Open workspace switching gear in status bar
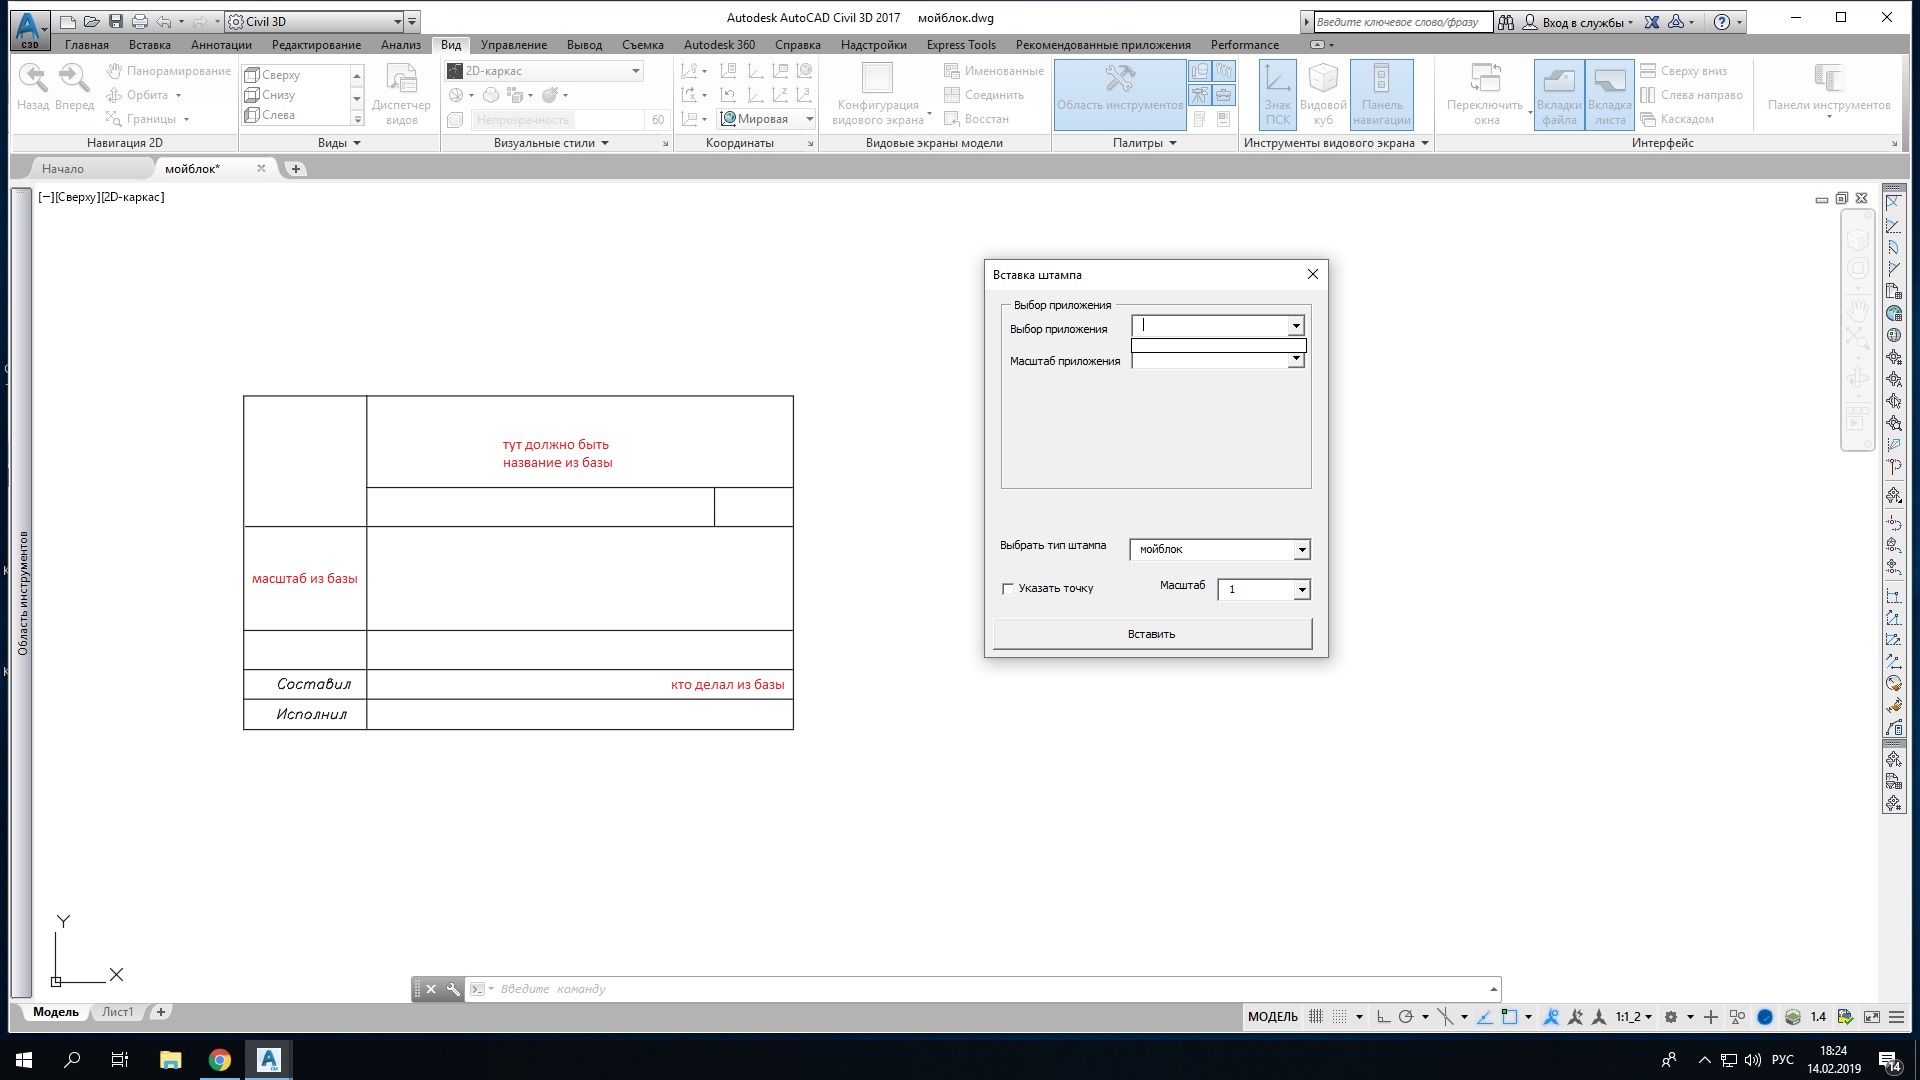1920x1080 pixels. pos(1671,1017)
